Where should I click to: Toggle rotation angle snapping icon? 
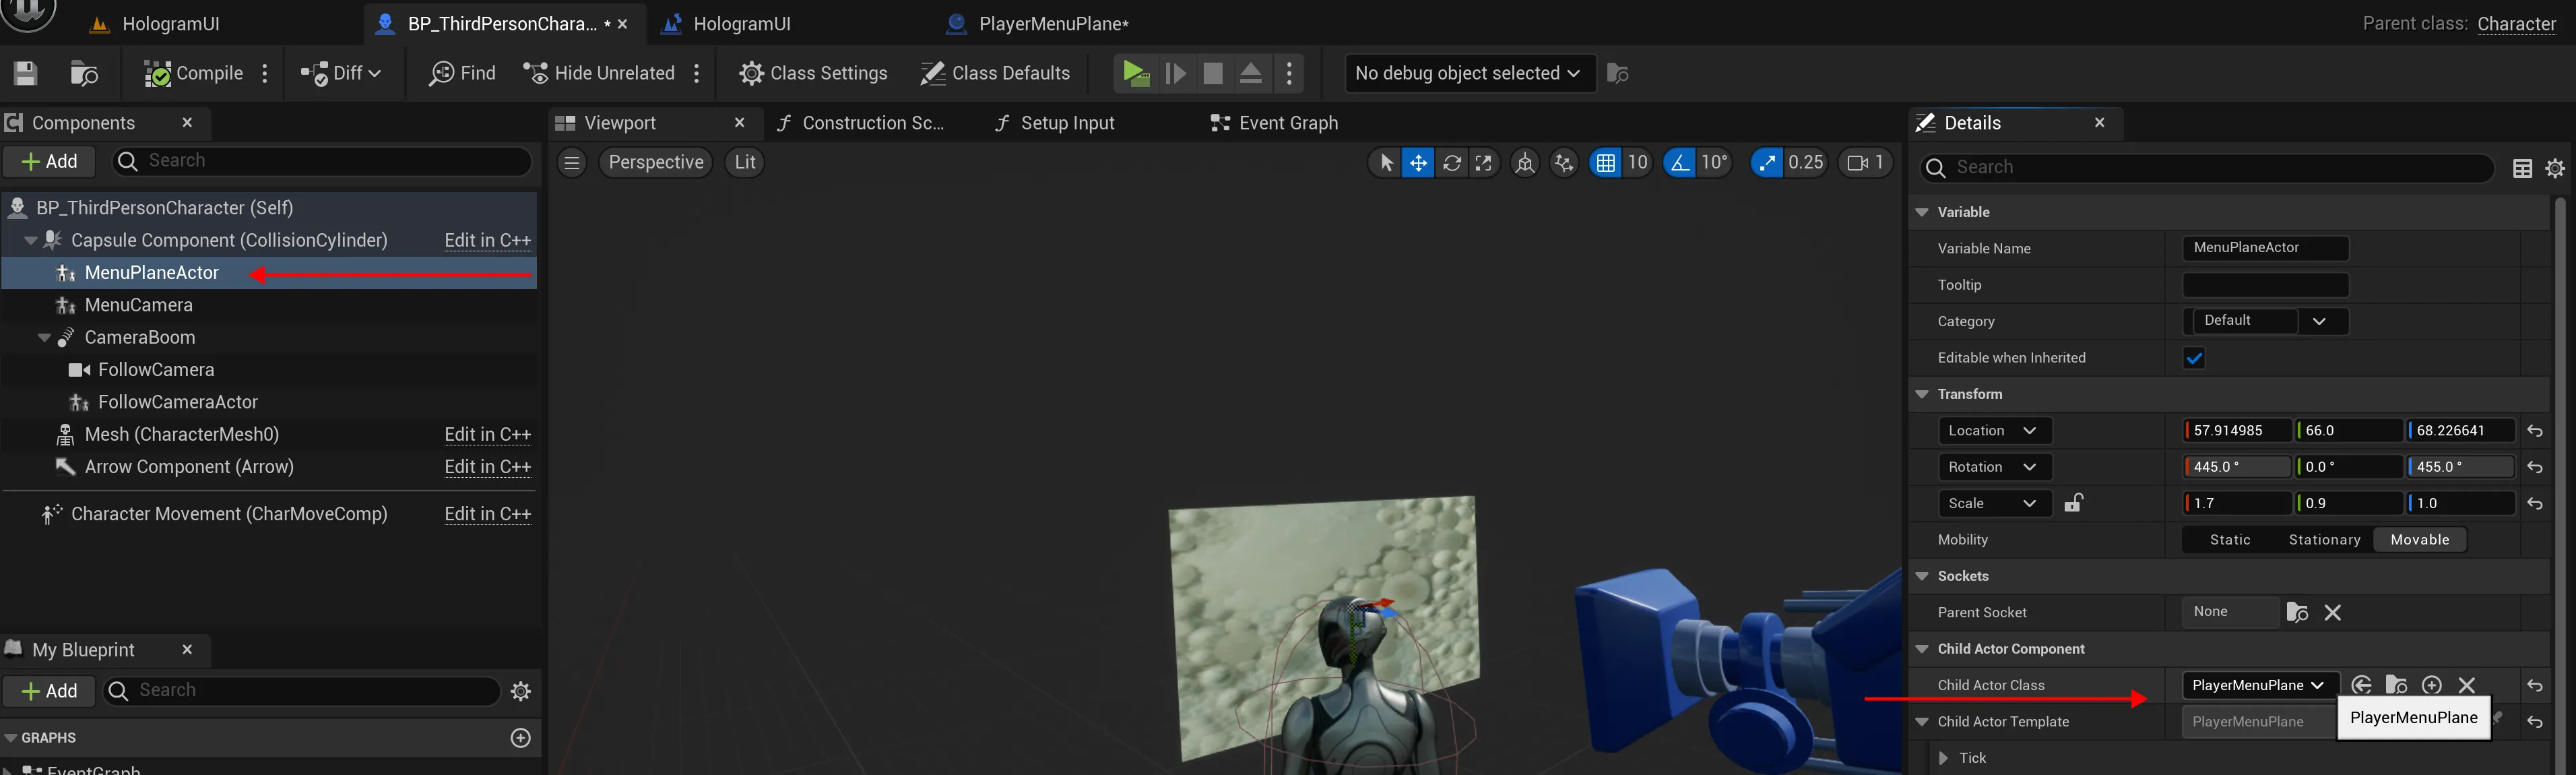[x=1680, y=163]
